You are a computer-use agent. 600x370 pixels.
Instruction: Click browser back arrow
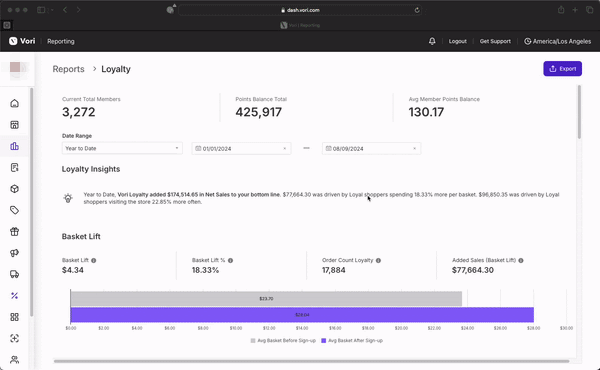(x=65, y=10)
